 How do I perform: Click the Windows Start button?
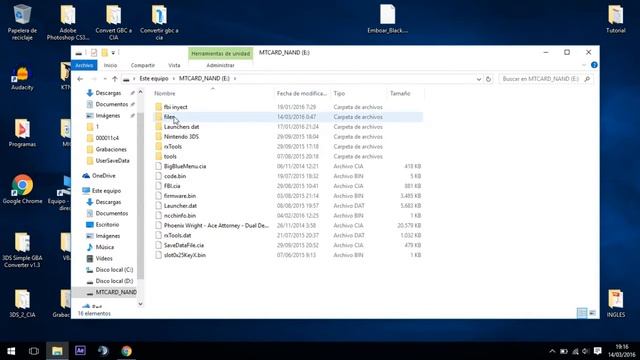[x=11, y=351]
